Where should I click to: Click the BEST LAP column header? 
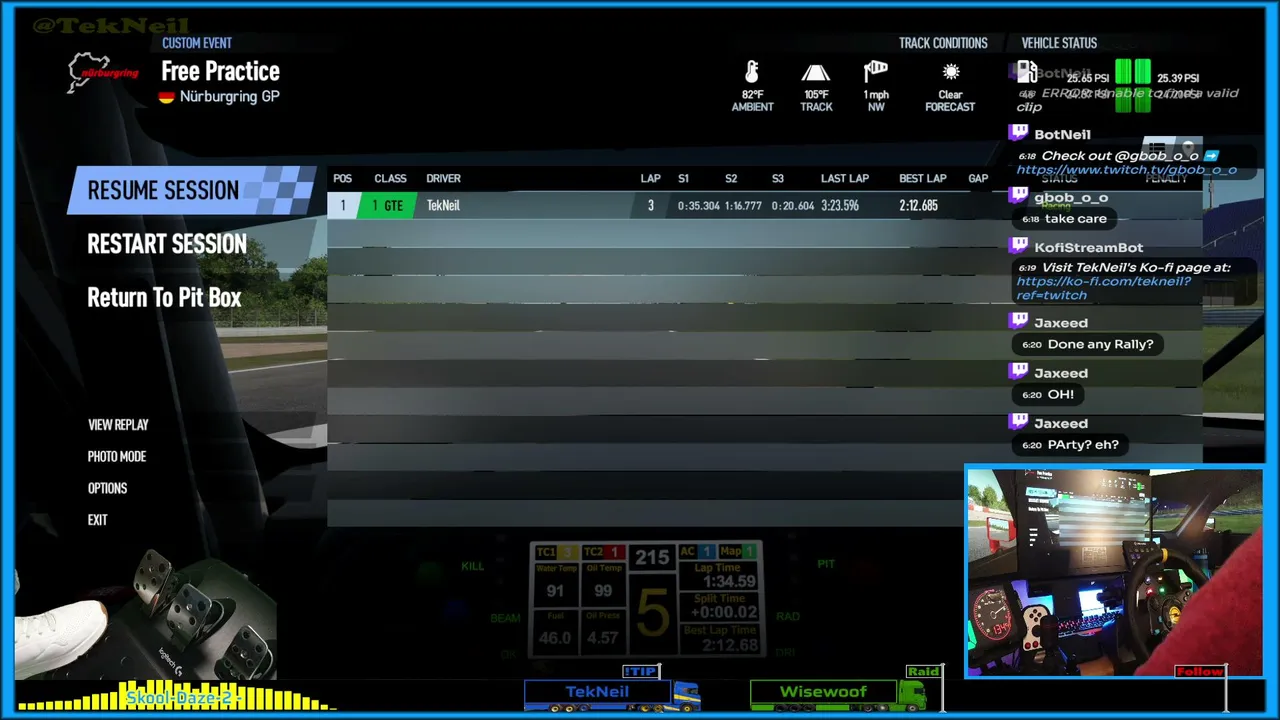(x=923, y=179)
